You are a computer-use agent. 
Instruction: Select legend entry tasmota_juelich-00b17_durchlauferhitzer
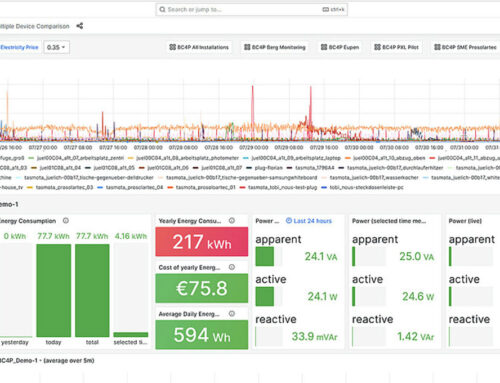click(395, 168)
